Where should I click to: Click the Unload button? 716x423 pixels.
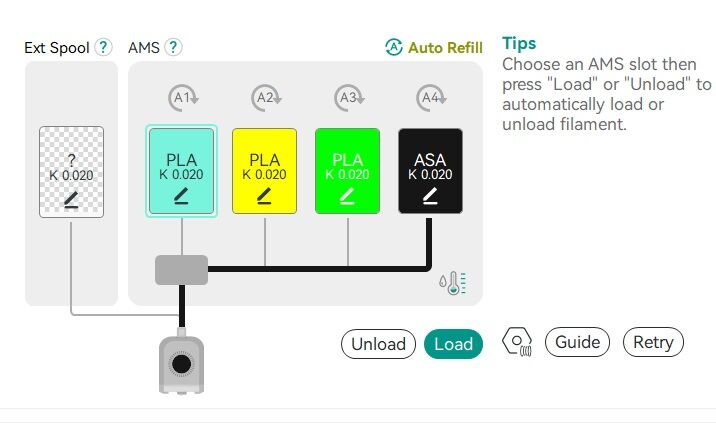tap(378, 344)
